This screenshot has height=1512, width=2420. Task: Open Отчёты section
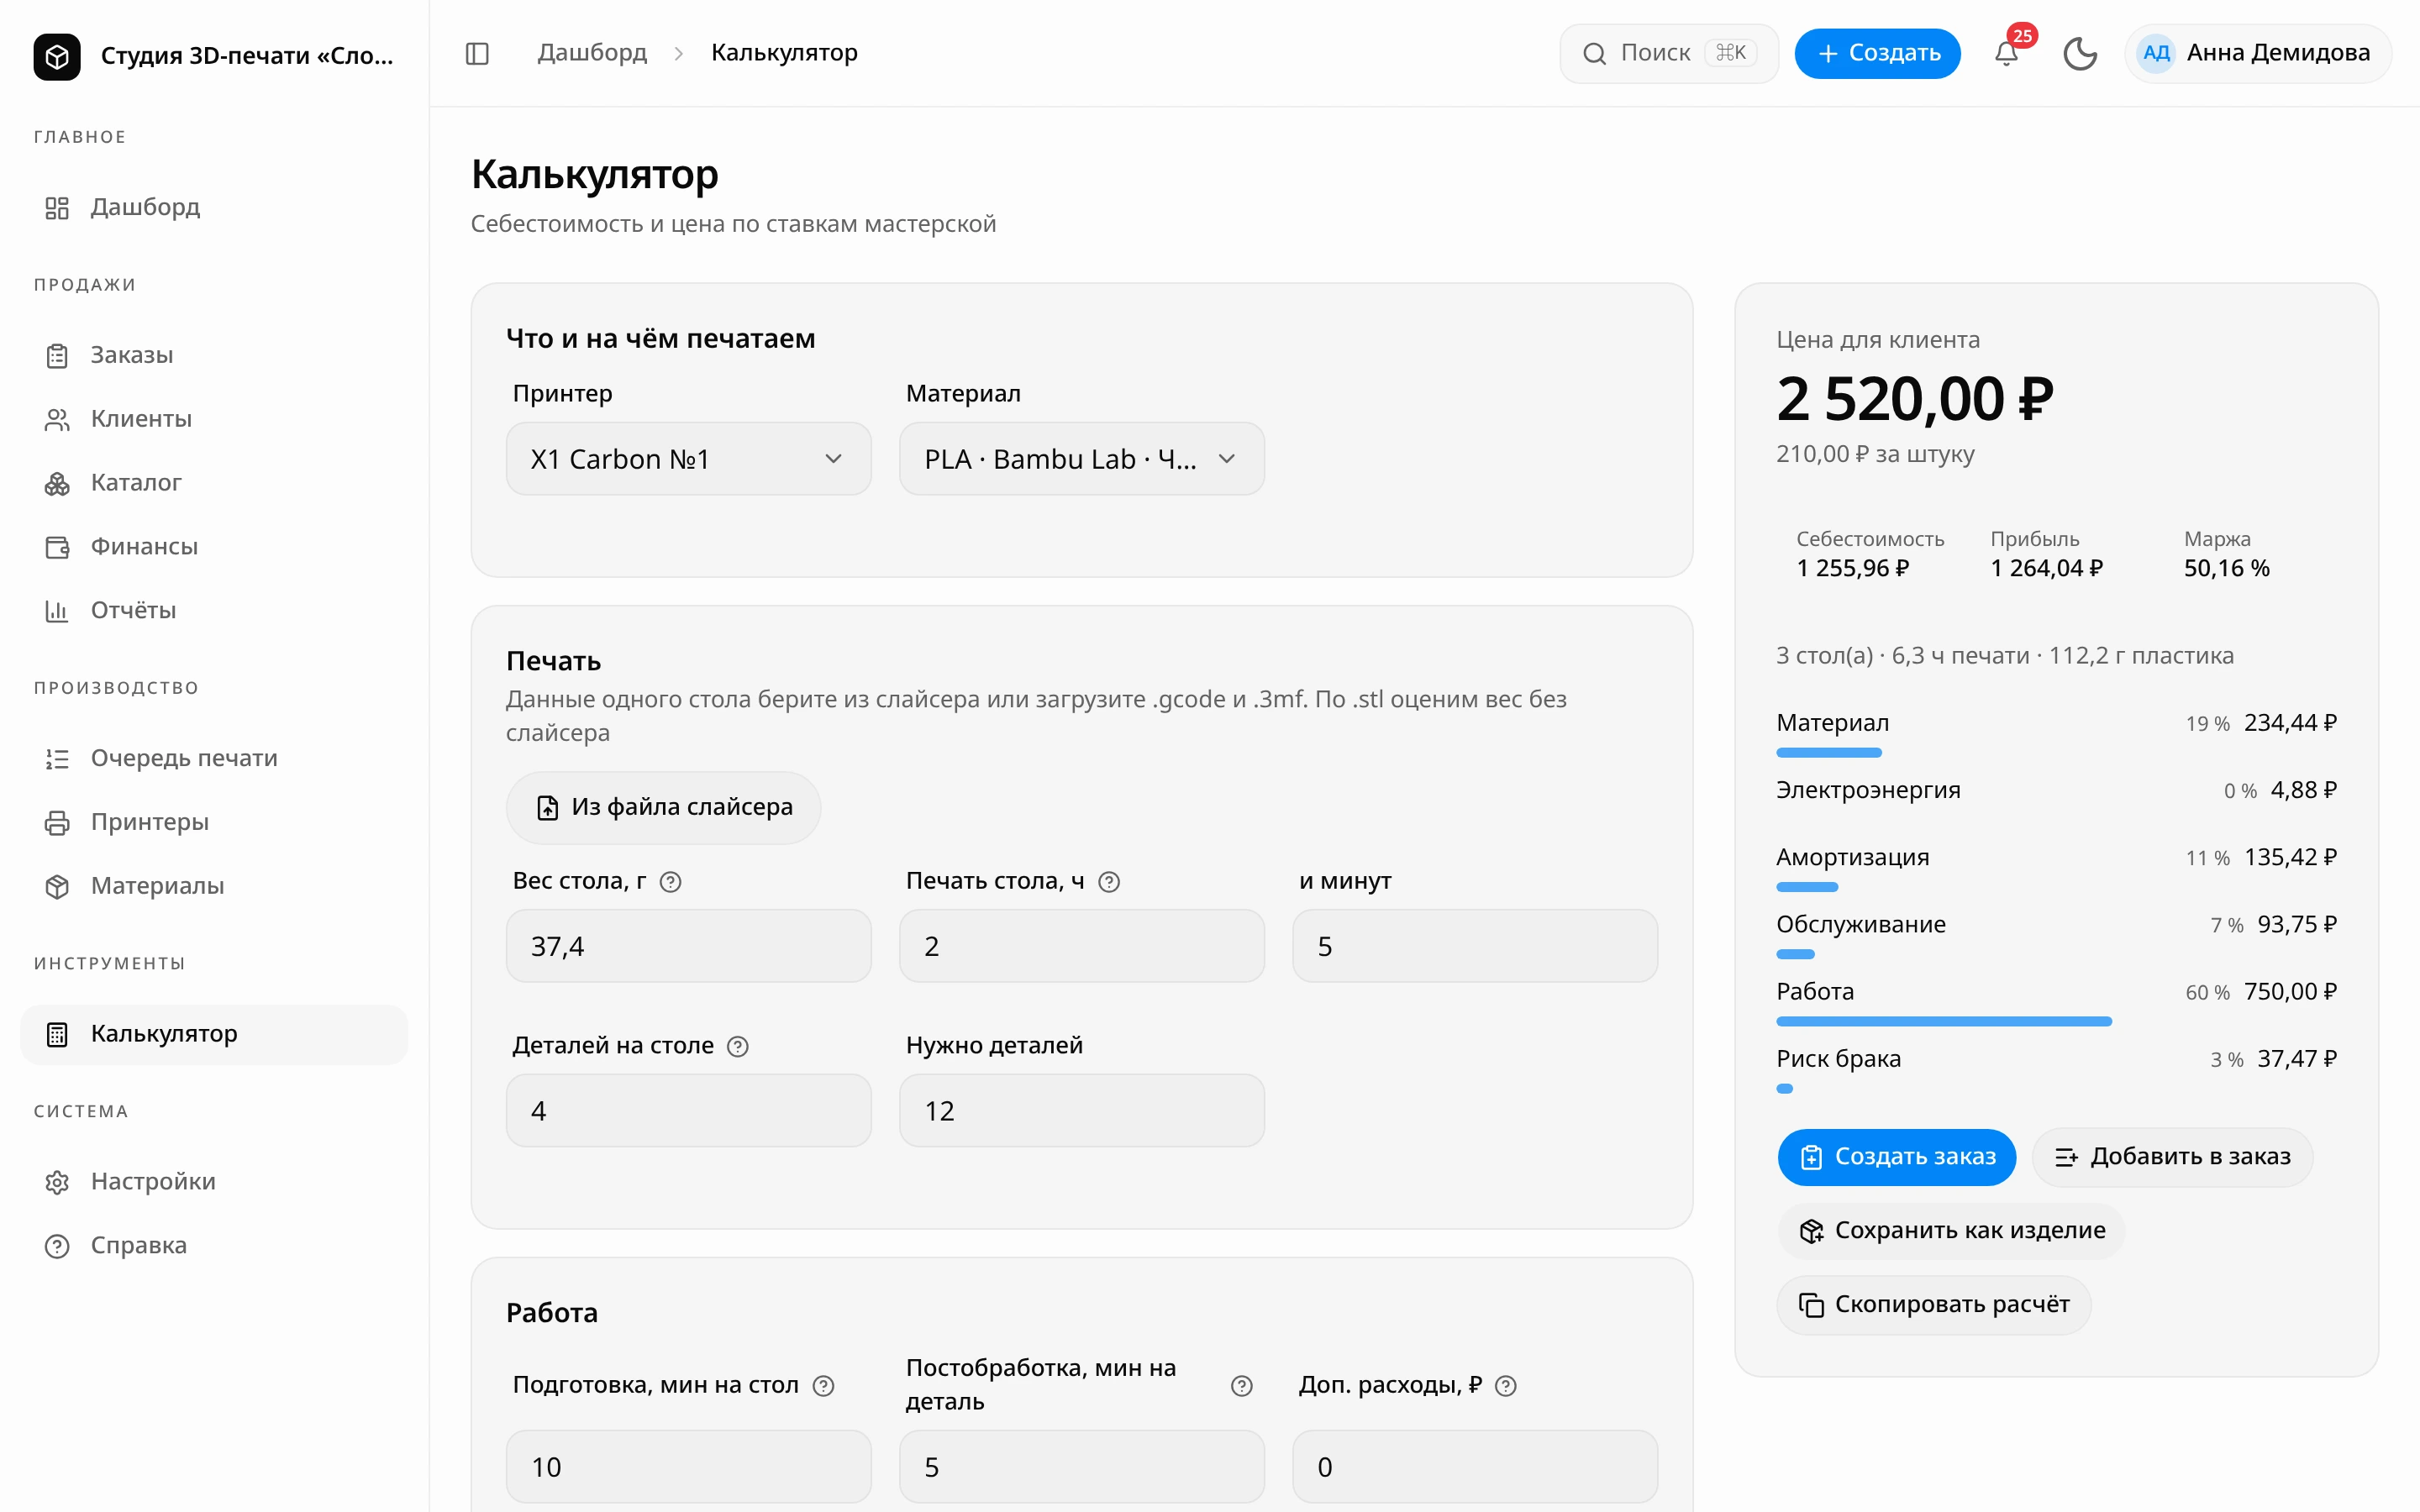pos(214,611)
